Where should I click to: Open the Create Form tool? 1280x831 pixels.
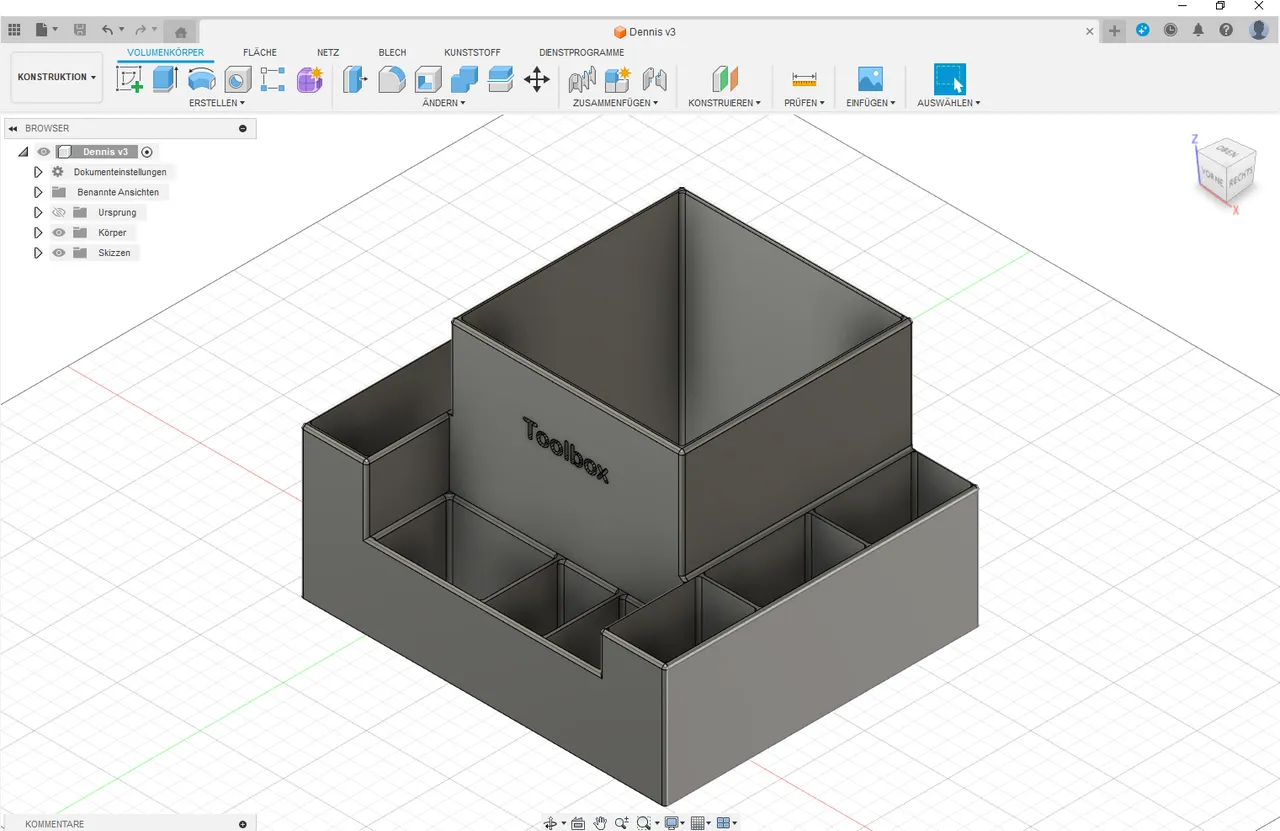310,78
